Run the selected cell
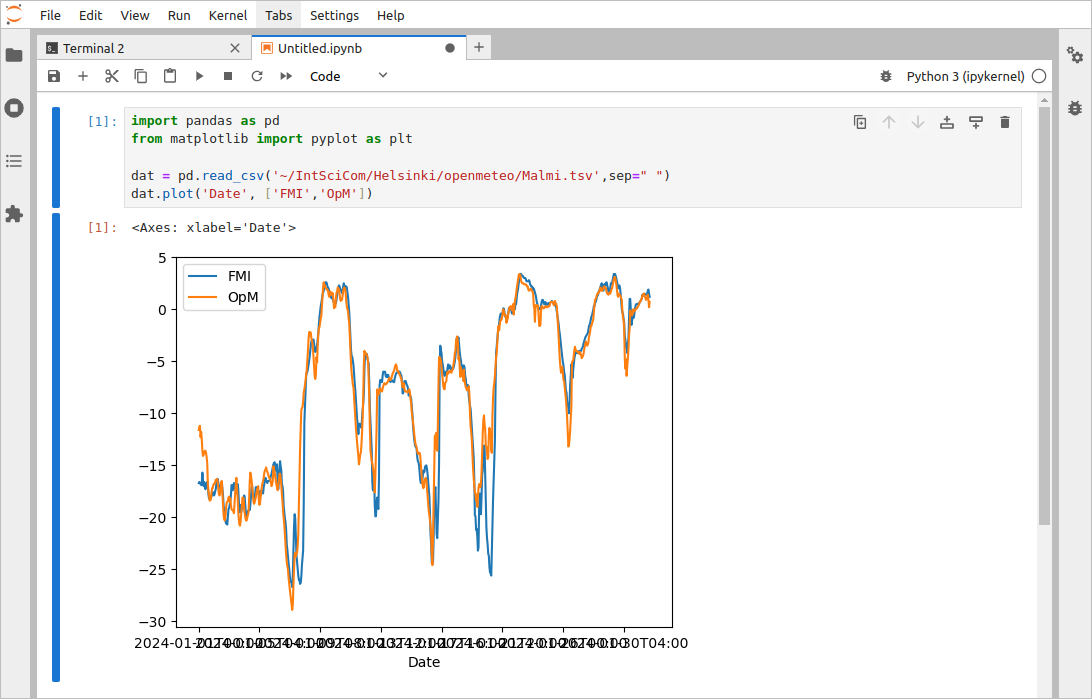The image size is (1092, 699). point(199,76)
